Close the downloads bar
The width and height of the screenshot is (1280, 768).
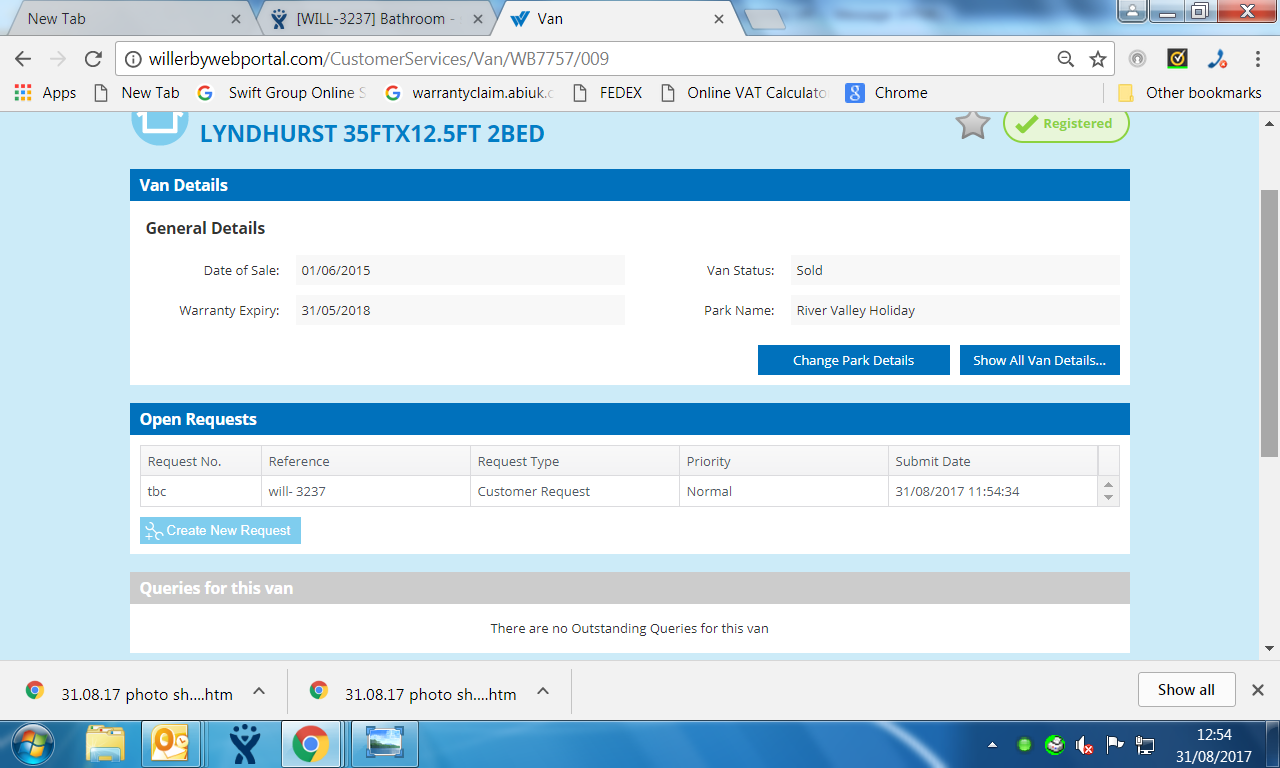[1258, 690]
